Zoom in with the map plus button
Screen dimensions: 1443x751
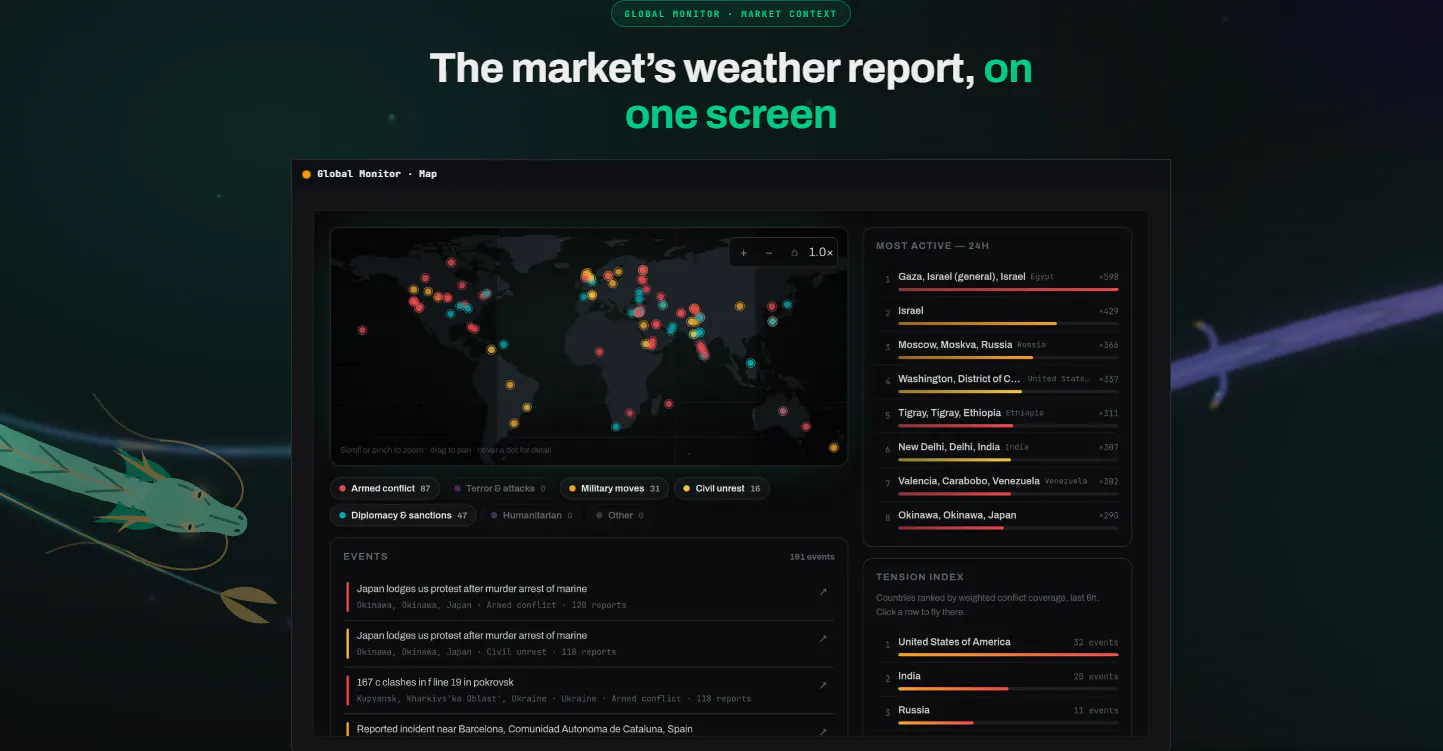743,253
